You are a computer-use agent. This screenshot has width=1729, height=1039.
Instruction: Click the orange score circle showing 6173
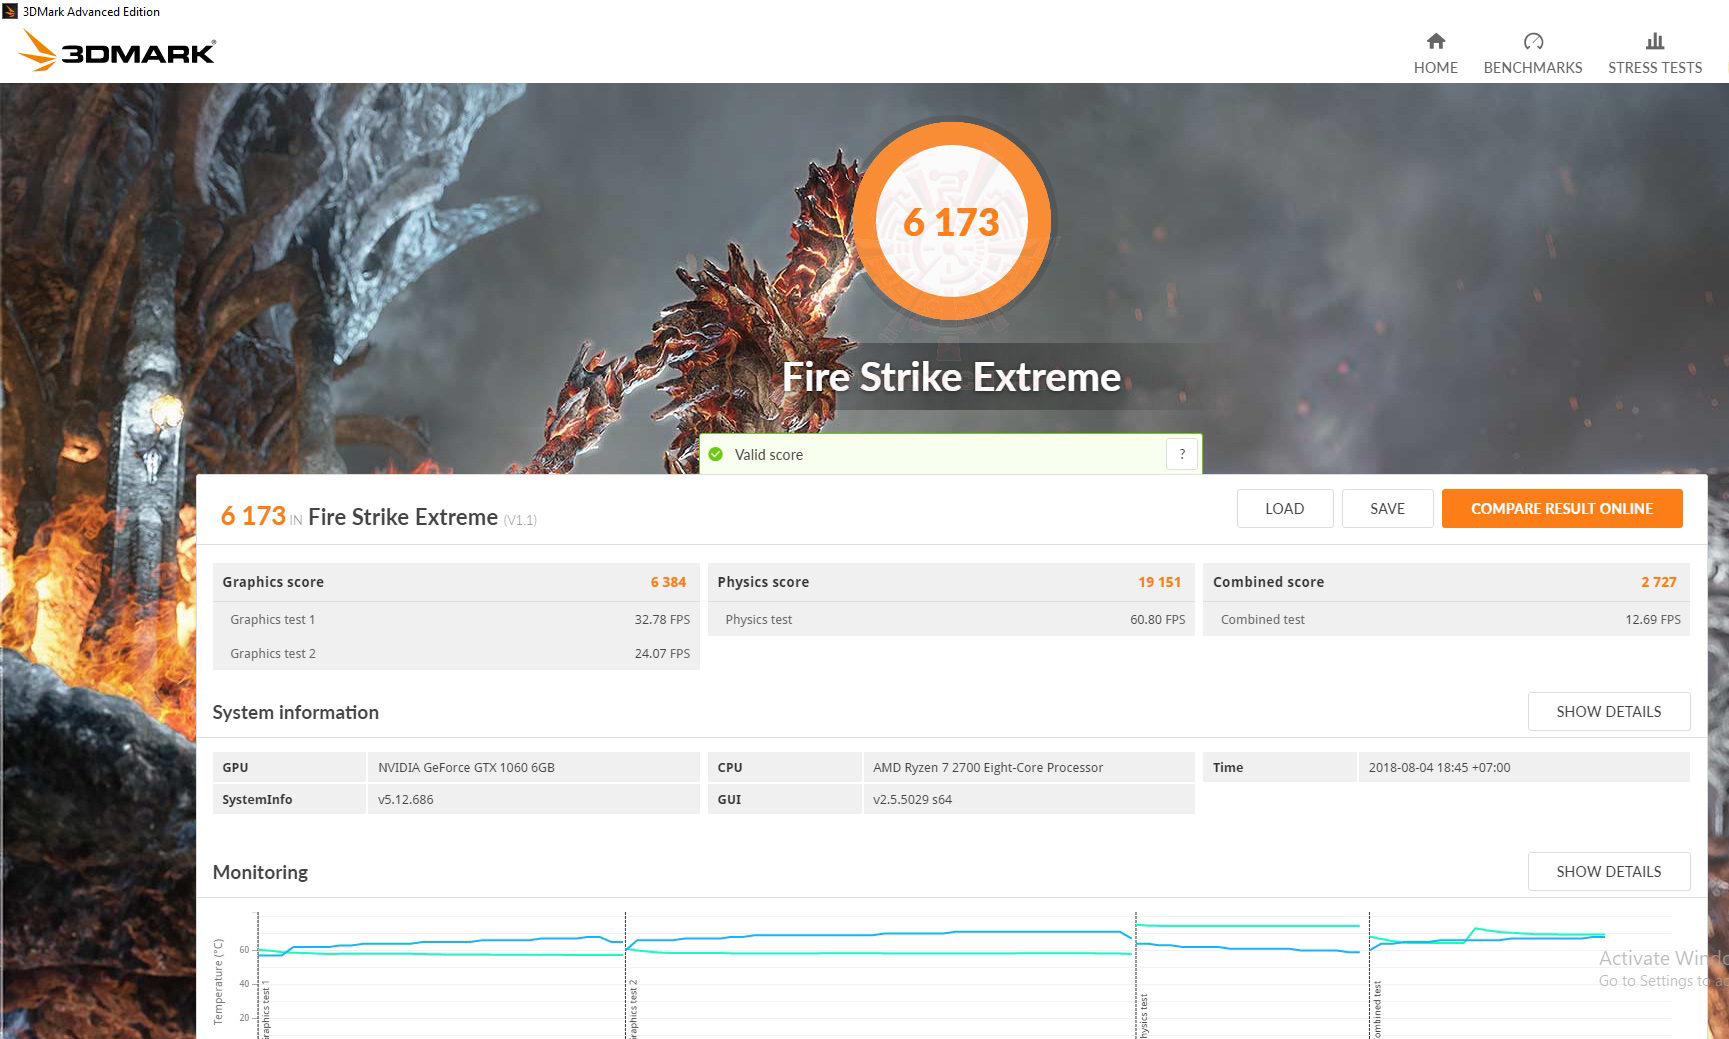[x=950, y=222]
